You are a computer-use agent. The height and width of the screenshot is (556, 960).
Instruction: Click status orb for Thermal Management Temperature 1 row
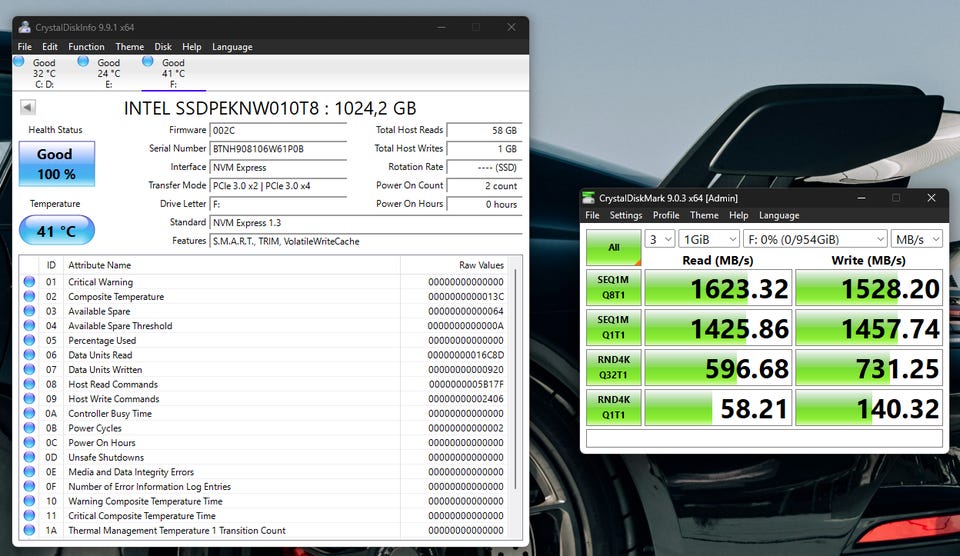coord(29,530)
